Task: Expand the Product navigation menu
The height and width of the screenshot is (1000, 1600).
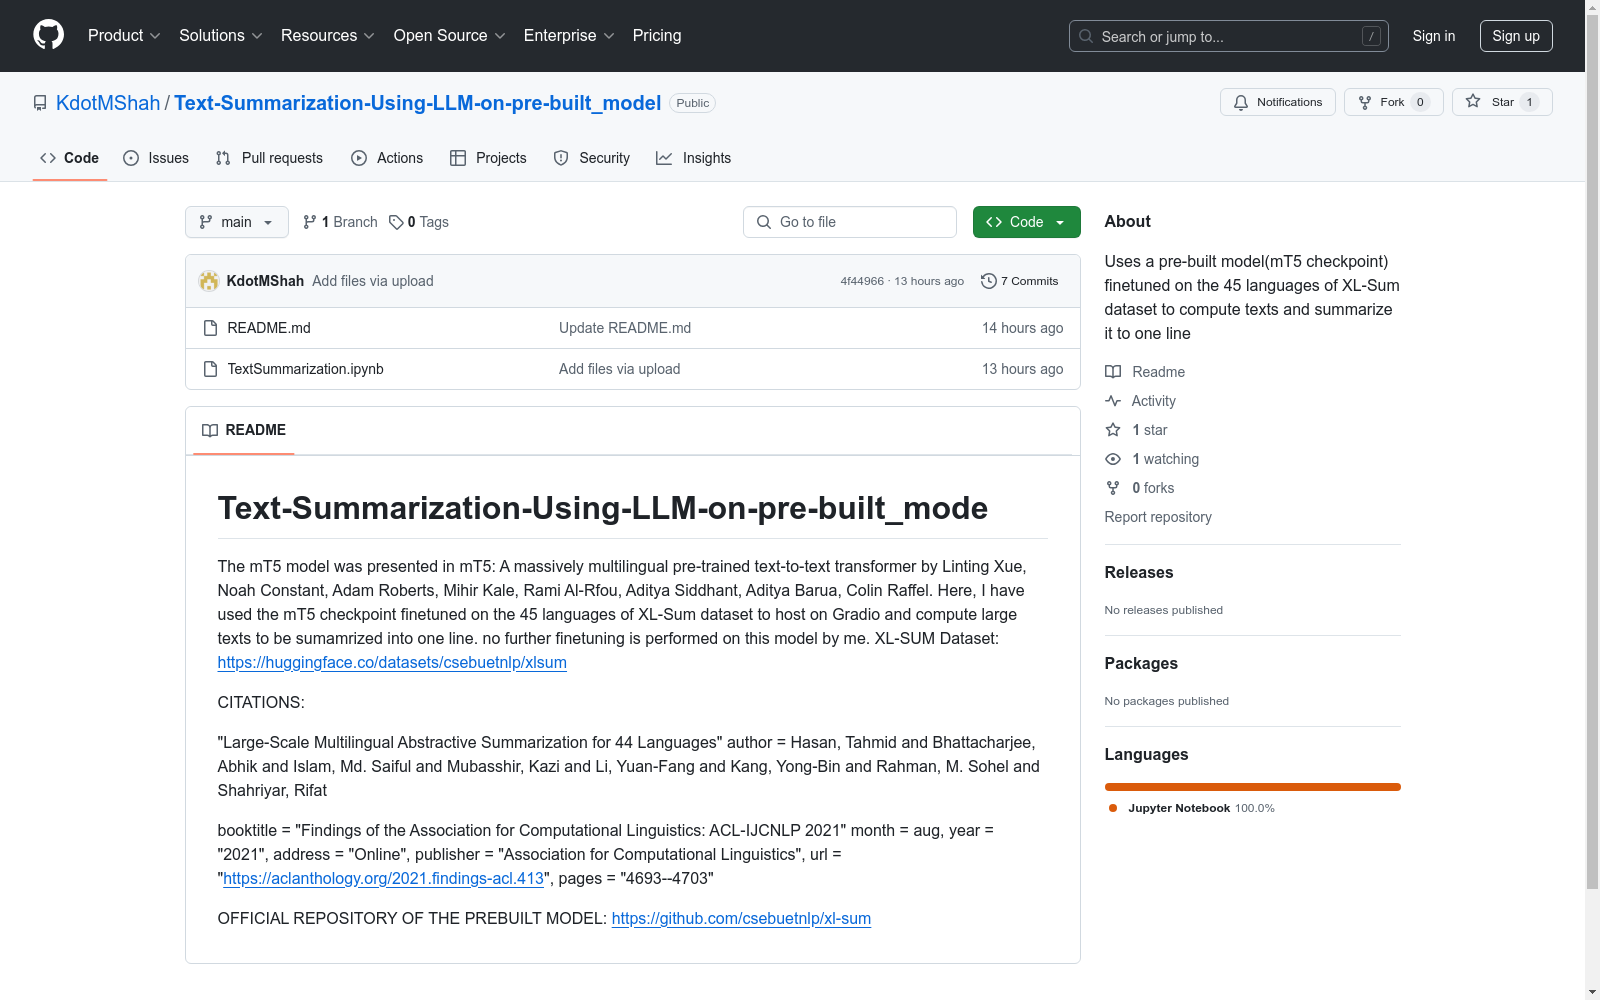Action: click(124, 36)
